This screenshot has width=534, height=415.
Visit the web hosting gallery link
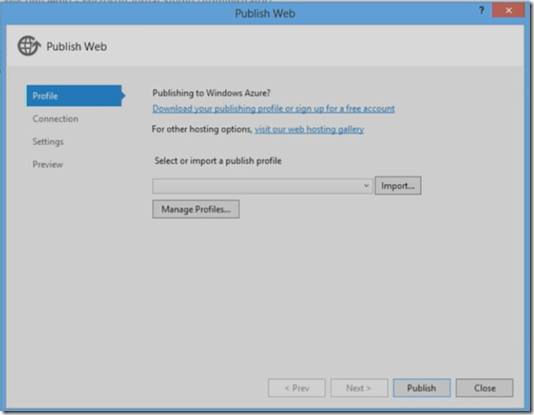pyautogui.click(x=309, y=129)
